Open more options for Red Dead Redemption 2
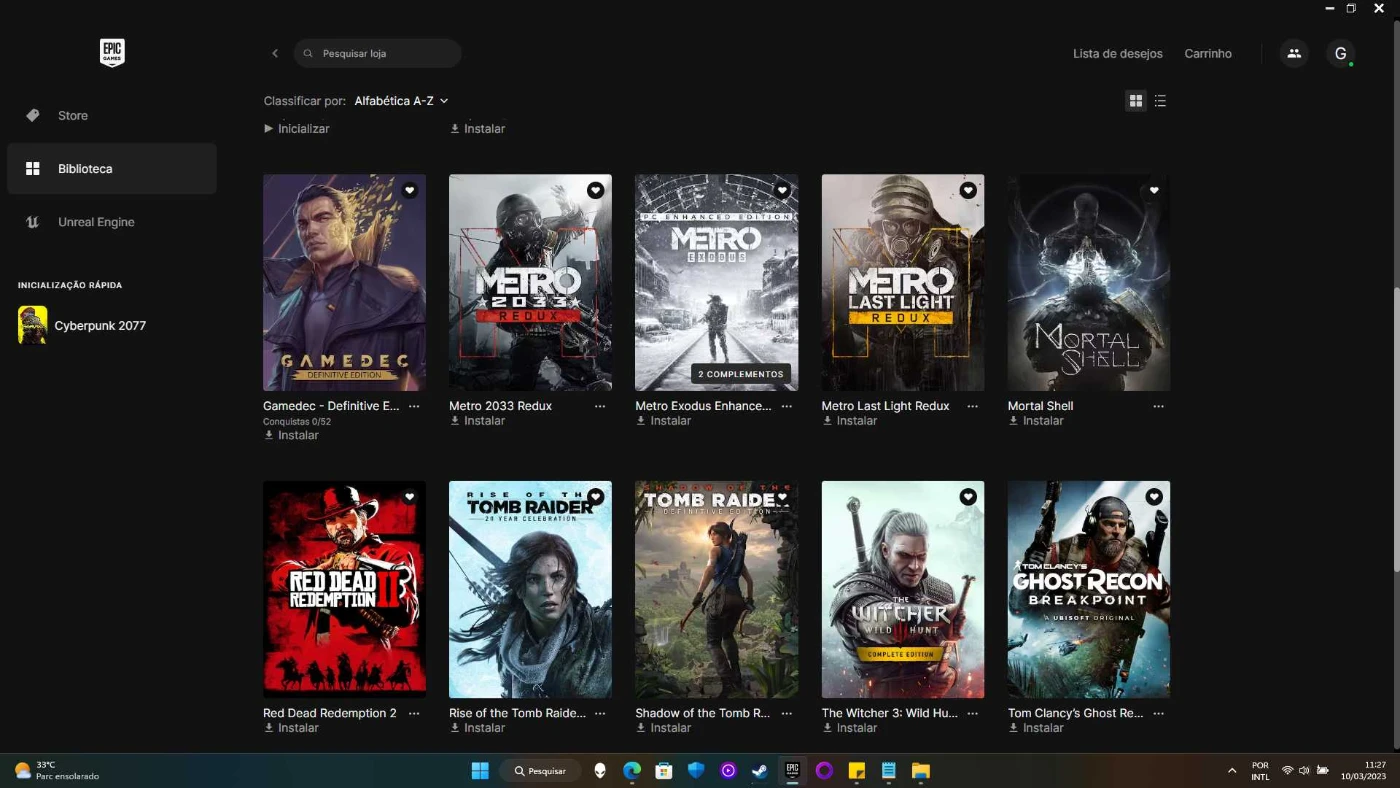This screenshot has width=1400, height=788. (414, 713)
